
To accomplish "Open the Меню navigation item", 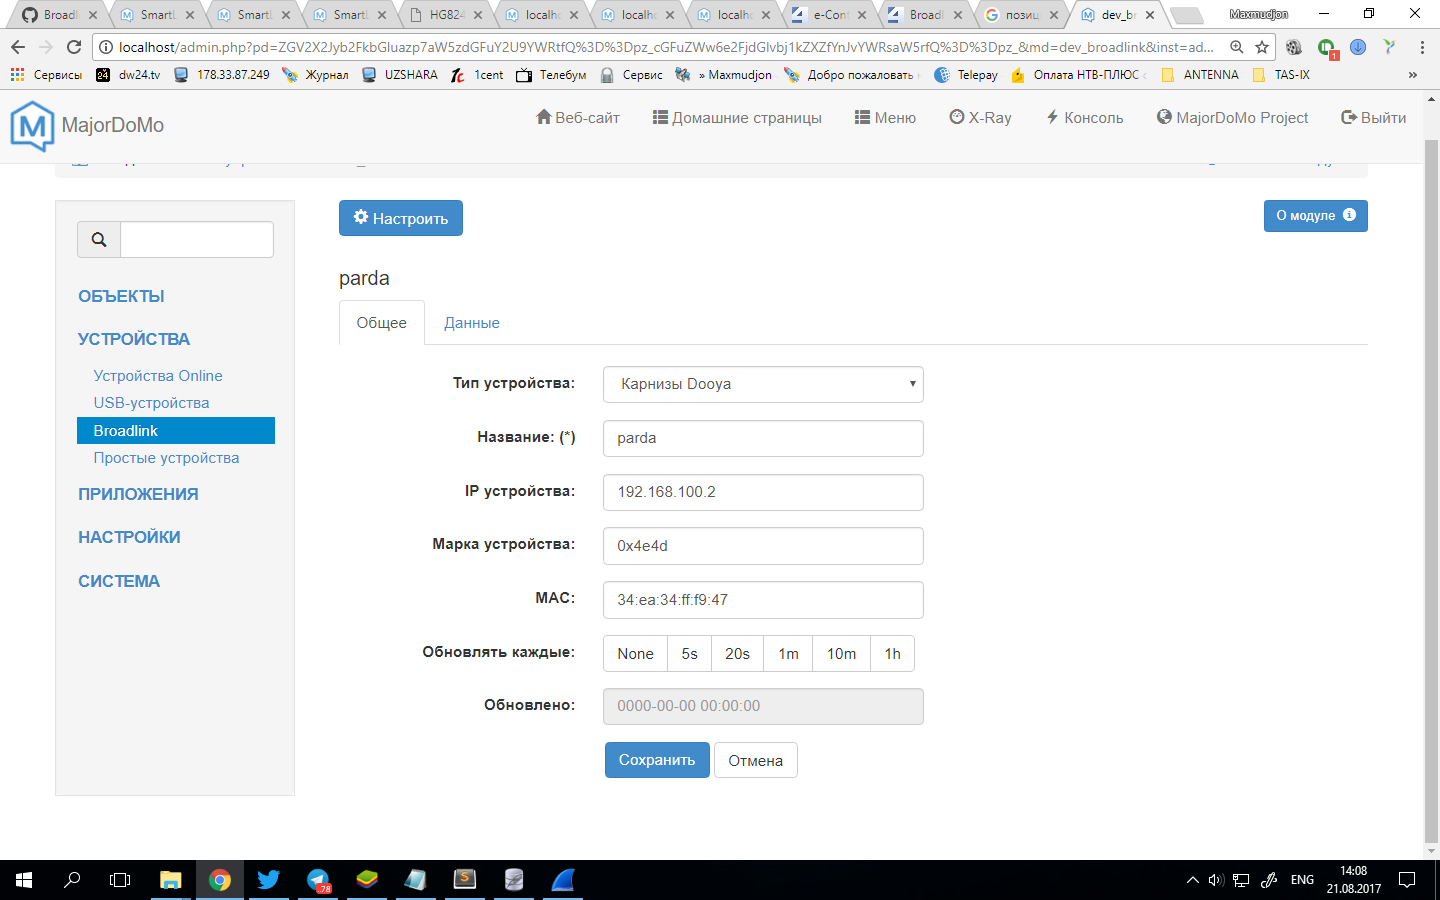I will click(x=885, y=118).
